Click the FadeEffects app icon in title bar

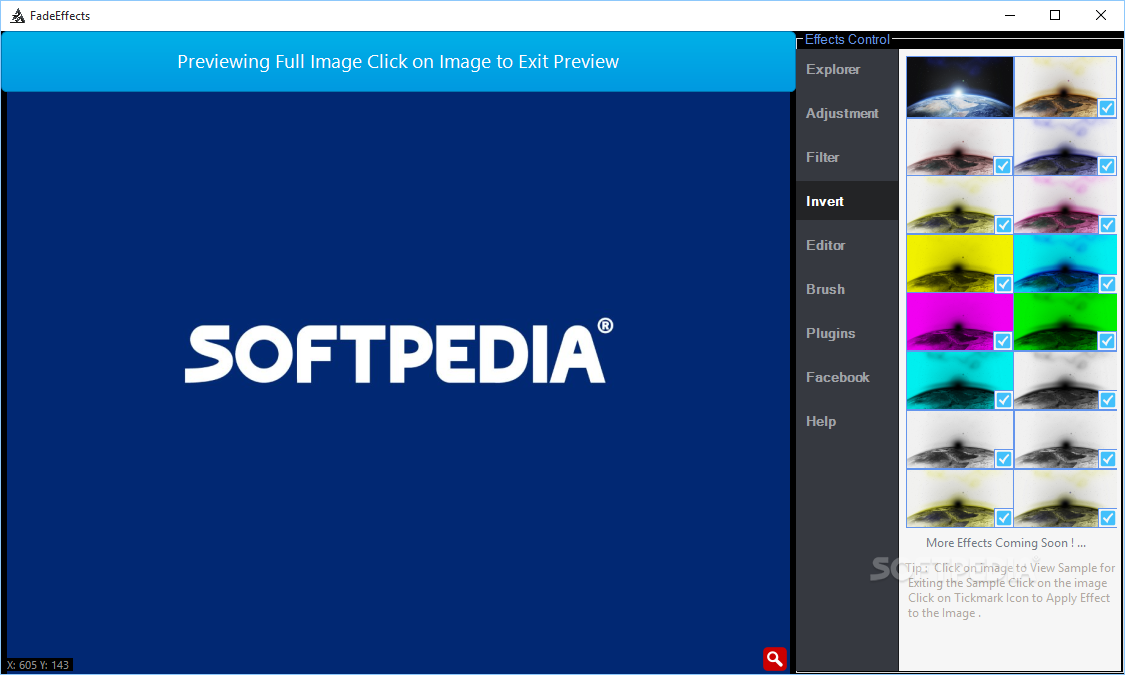click(17, 16)
